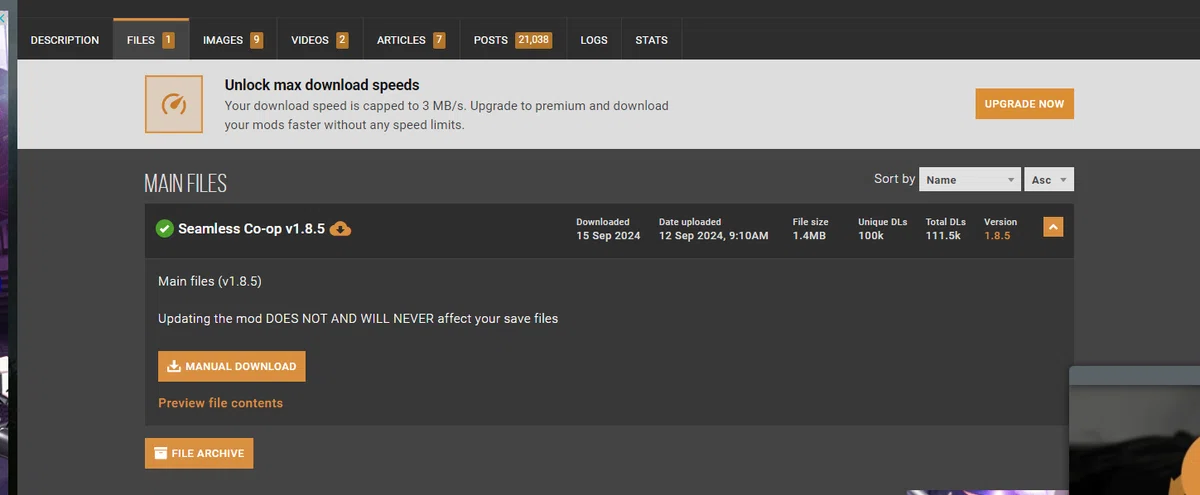Collapse the Seamless Co-op file entry
Screen dimensions: 1200x495
(x=1052, y=227)
